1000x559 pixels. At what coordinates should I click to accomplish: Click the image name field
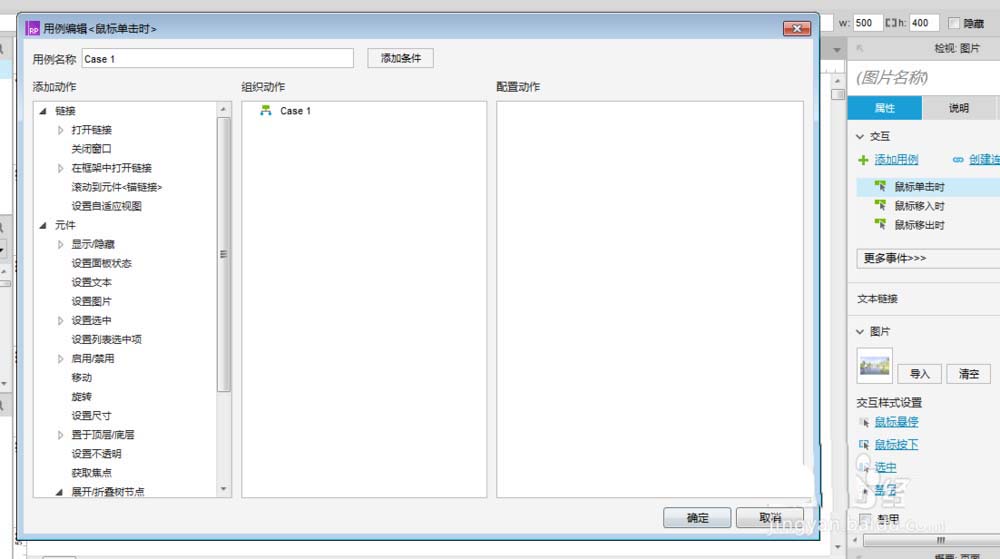click(x=925, y=78)
